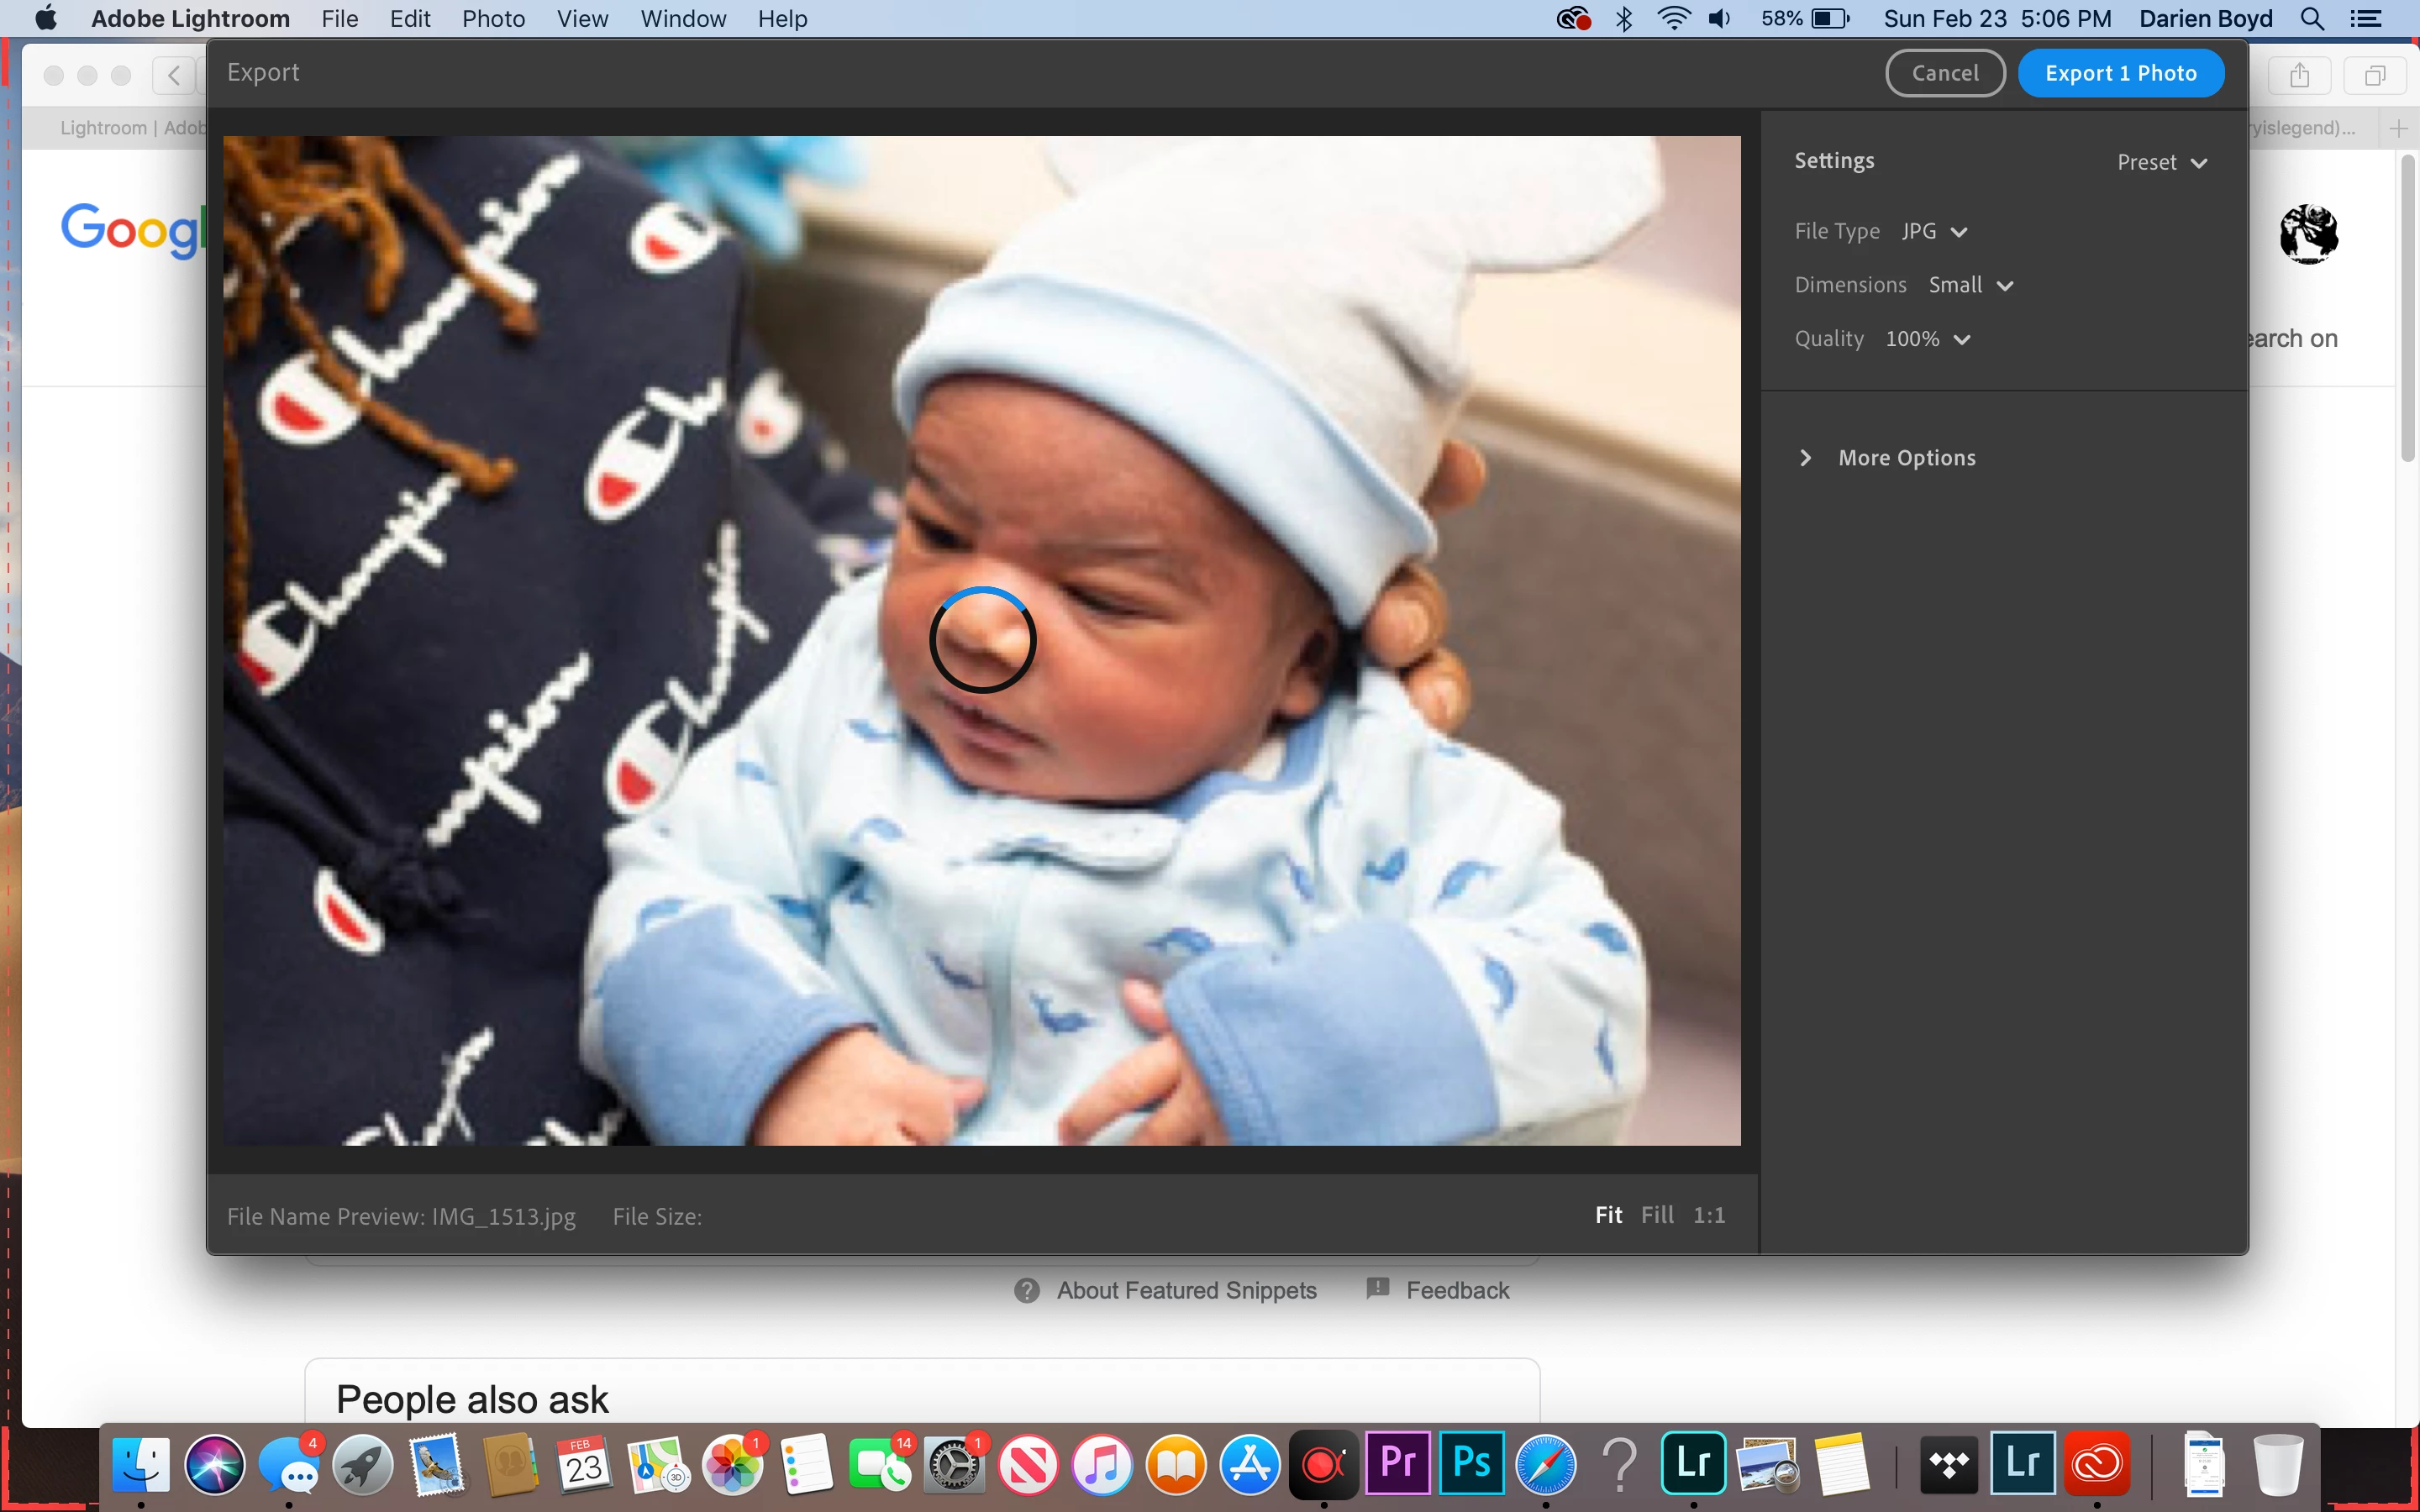Viewport: 2420px width, 1512px height.
Task: Open Creative Cloud app in the dock
Action: click(x=2097, y=1465)
